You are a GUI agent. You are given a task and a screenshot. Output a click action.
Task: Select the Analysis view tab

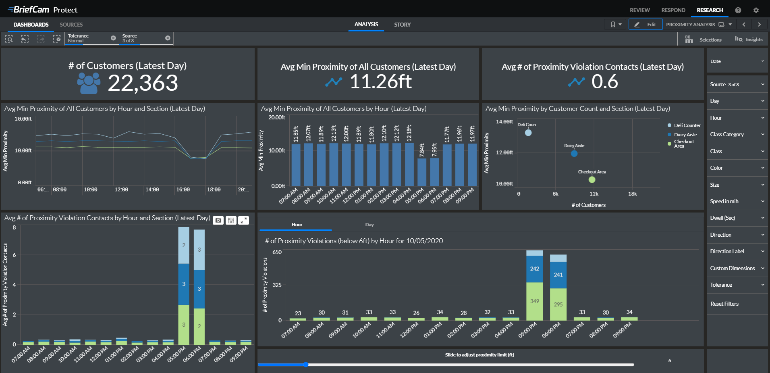pyautogui.click(x=366, y=24)
